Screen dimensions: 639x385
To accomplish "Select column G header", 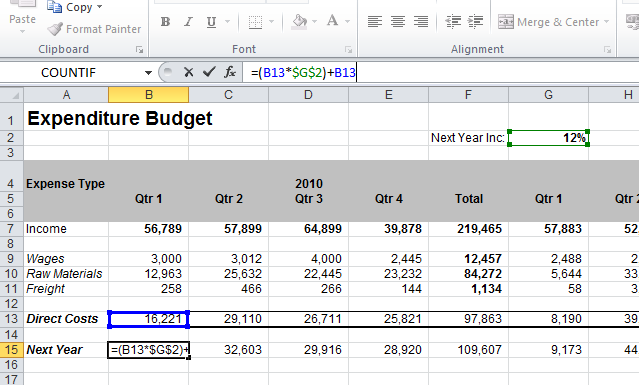I will coord(549,95).
